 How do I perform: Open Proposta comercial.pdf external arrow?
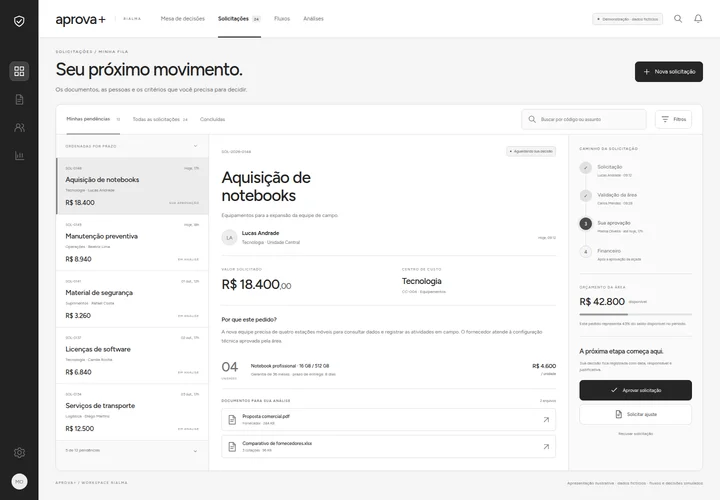point(546,420)
